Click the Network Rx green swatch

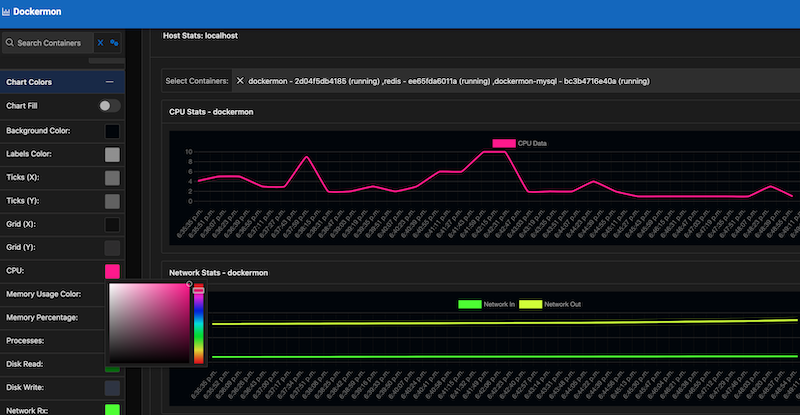(x=112, y=409)
